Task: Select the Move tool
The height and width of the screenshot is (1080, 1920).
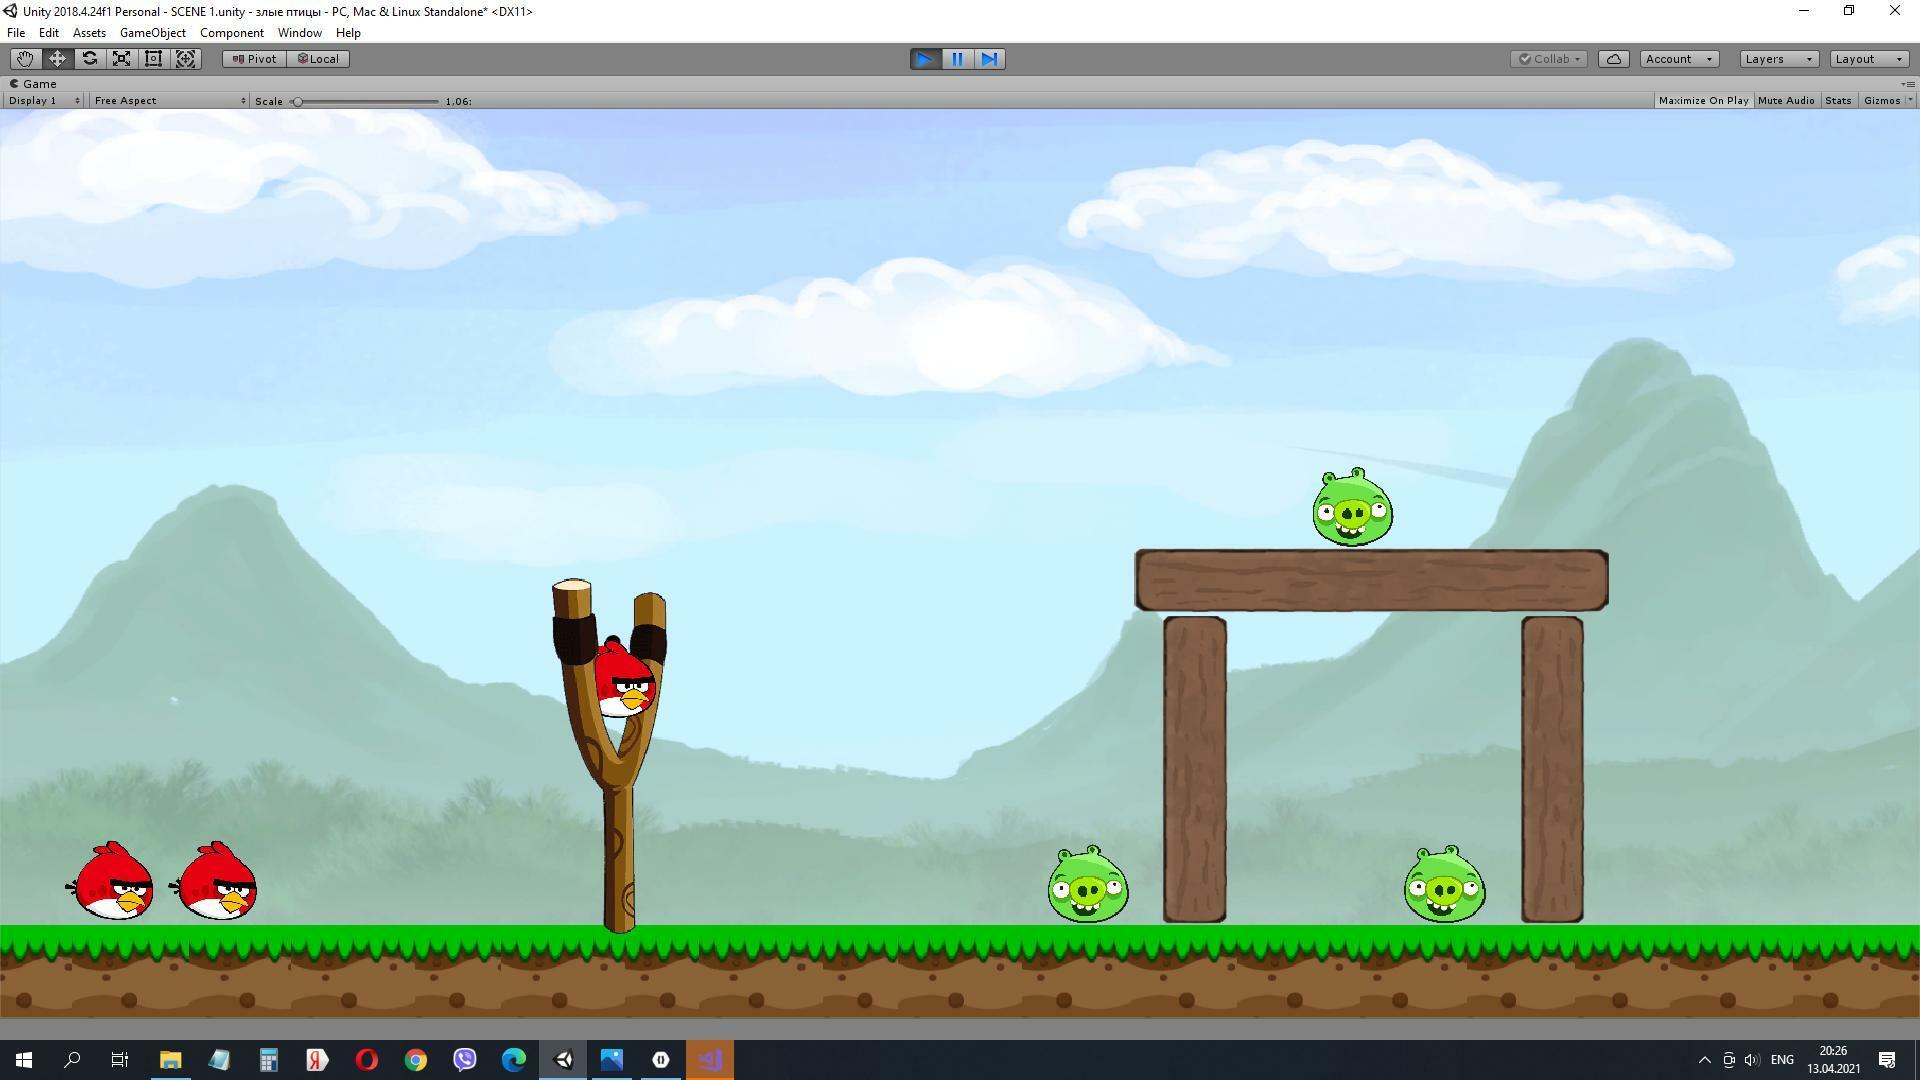Action: pos(57,59)
